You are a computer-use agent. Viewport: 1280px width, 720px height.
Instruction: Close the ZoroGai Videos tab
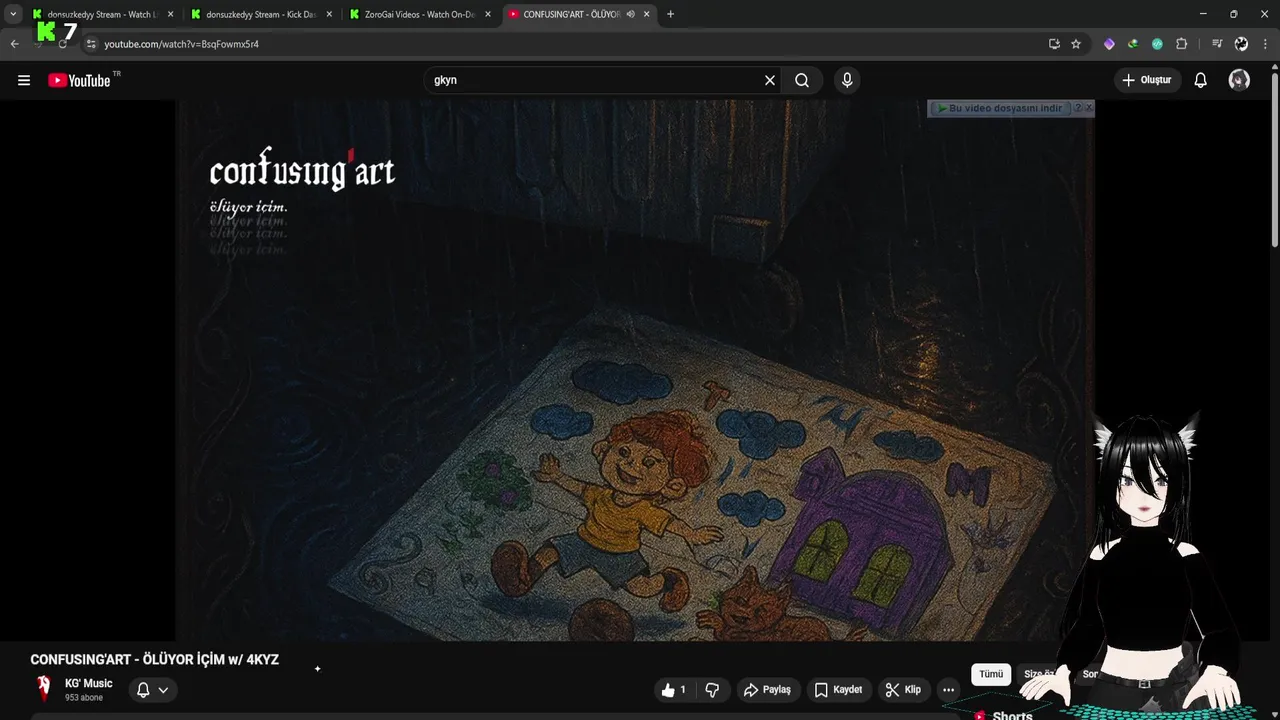pyautogui.click(x=488, y=14)
